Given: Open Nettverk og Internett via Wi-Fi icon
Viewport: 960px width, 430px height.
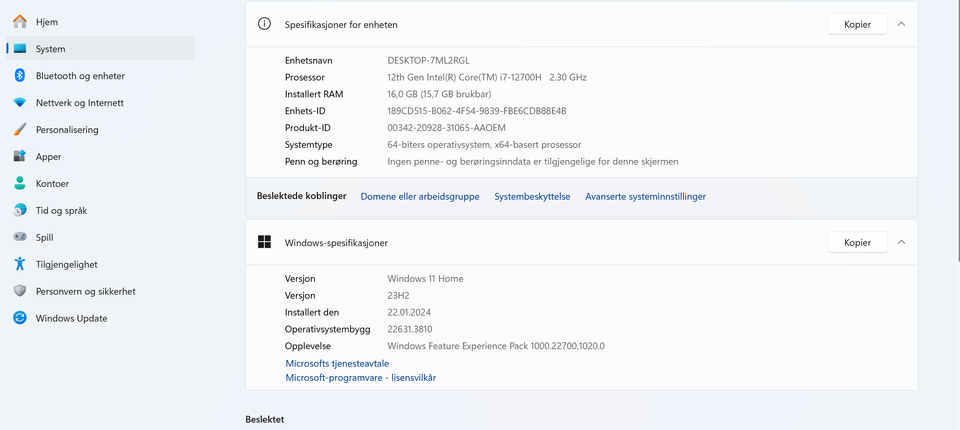Looking at the screenshot, I should point(19,102).
